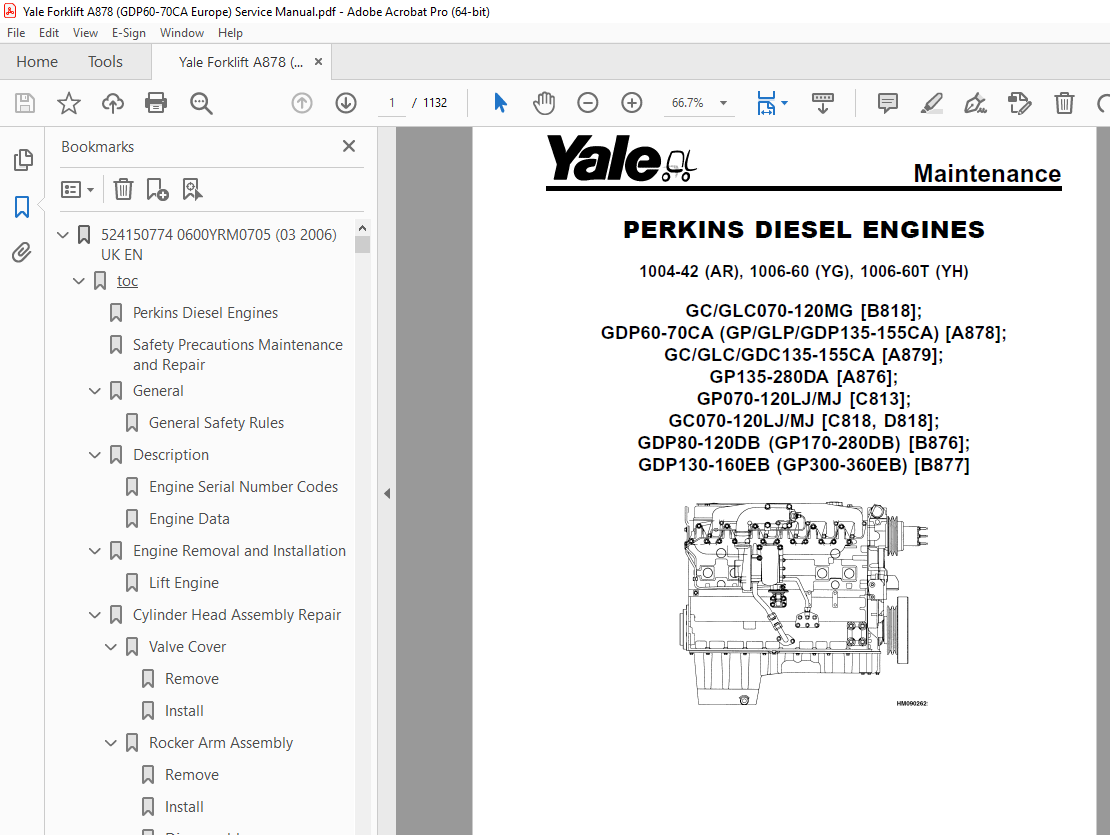The height and width of the screenshot is (835, 1110).
Task: Open the sign document pen tool
Action: (975, 103)
